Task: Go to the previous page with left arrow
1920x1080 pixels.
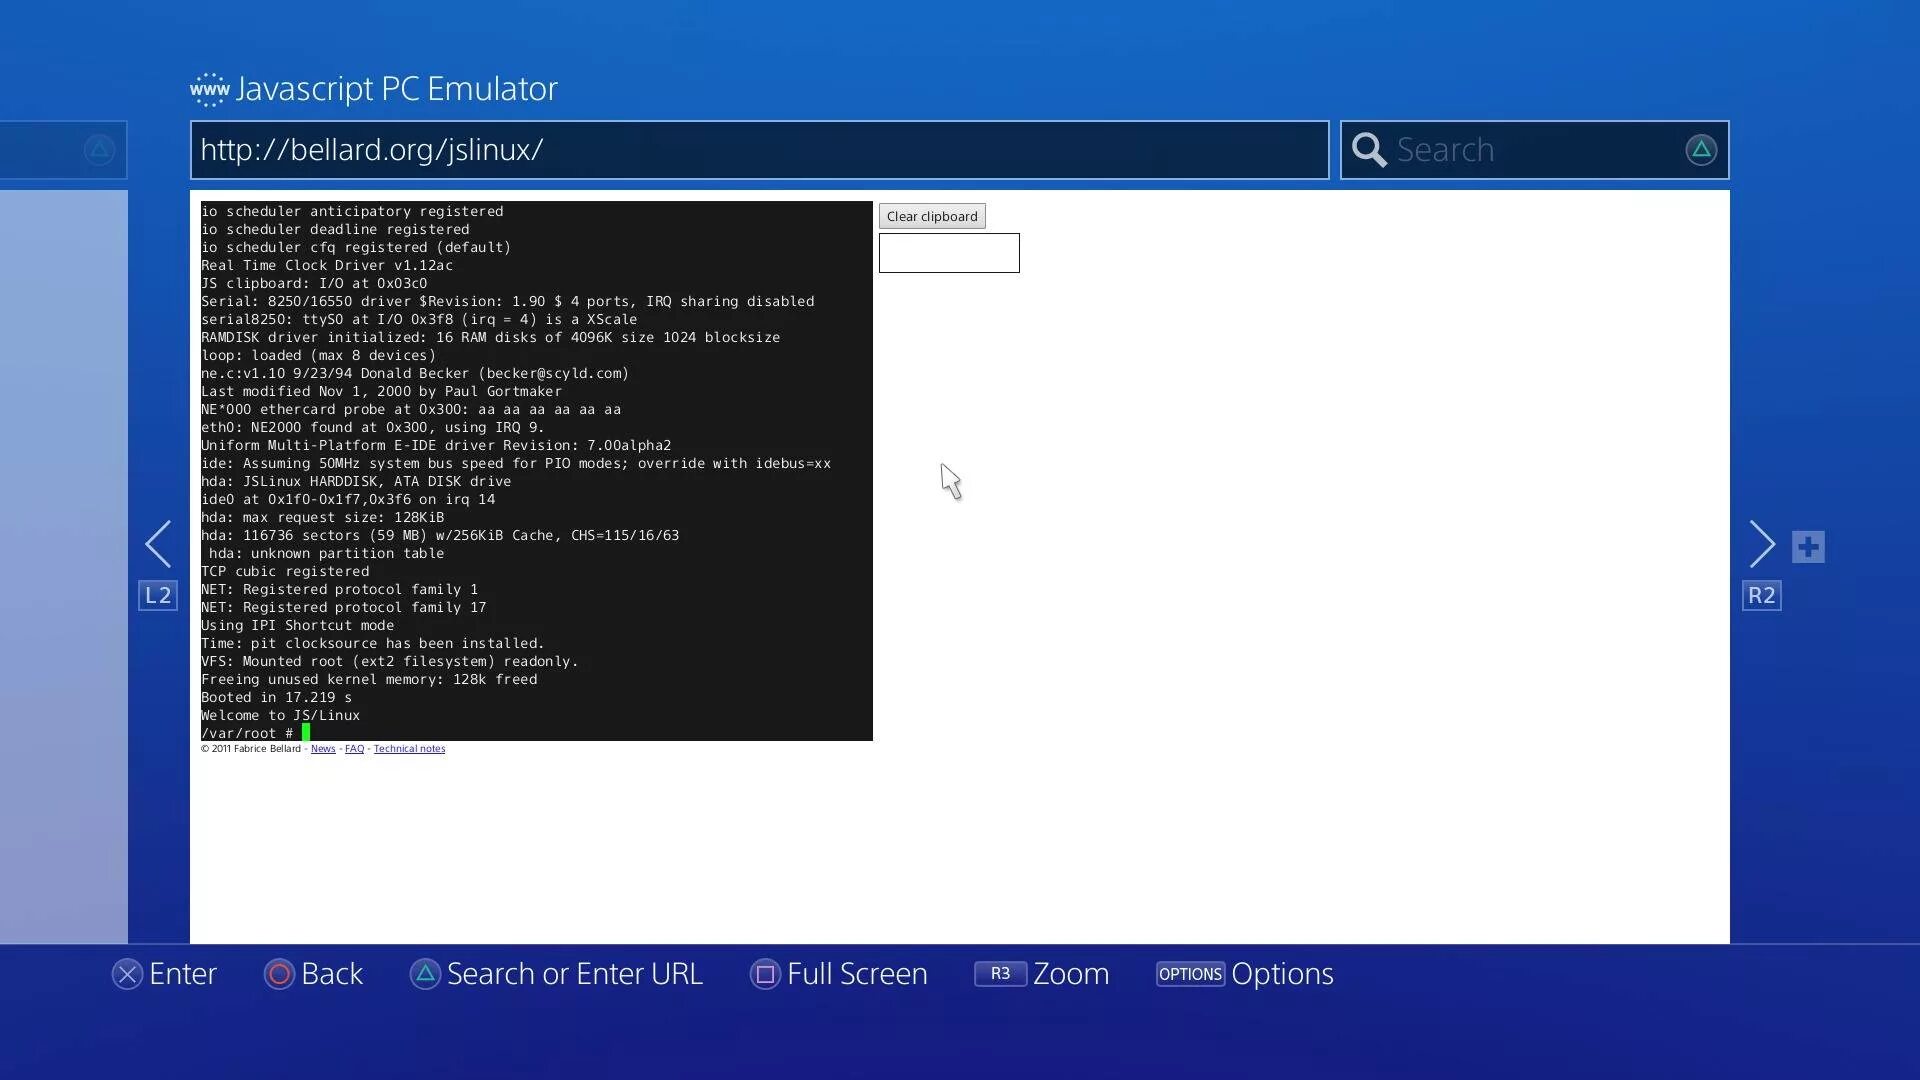Action: coord(158,545)
